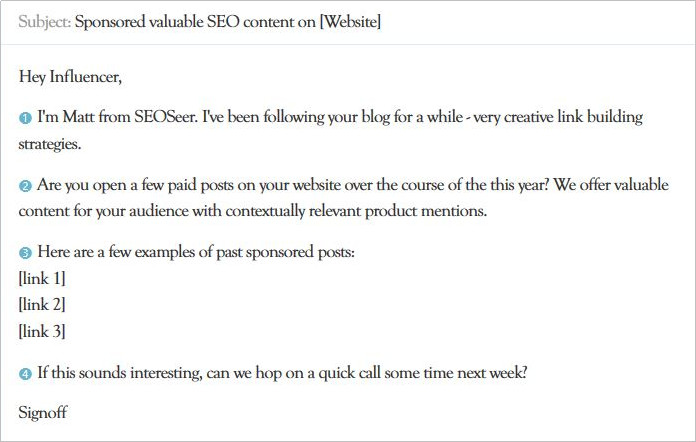Click the 'quick call' sentence
696x442 pixels.
click(282, 373)
